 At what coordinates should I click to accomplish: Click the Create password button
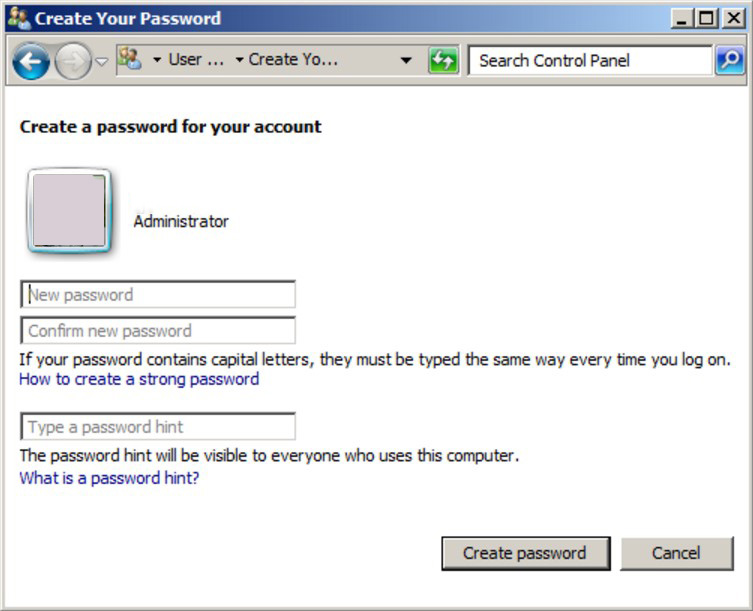tap(526, 553)
